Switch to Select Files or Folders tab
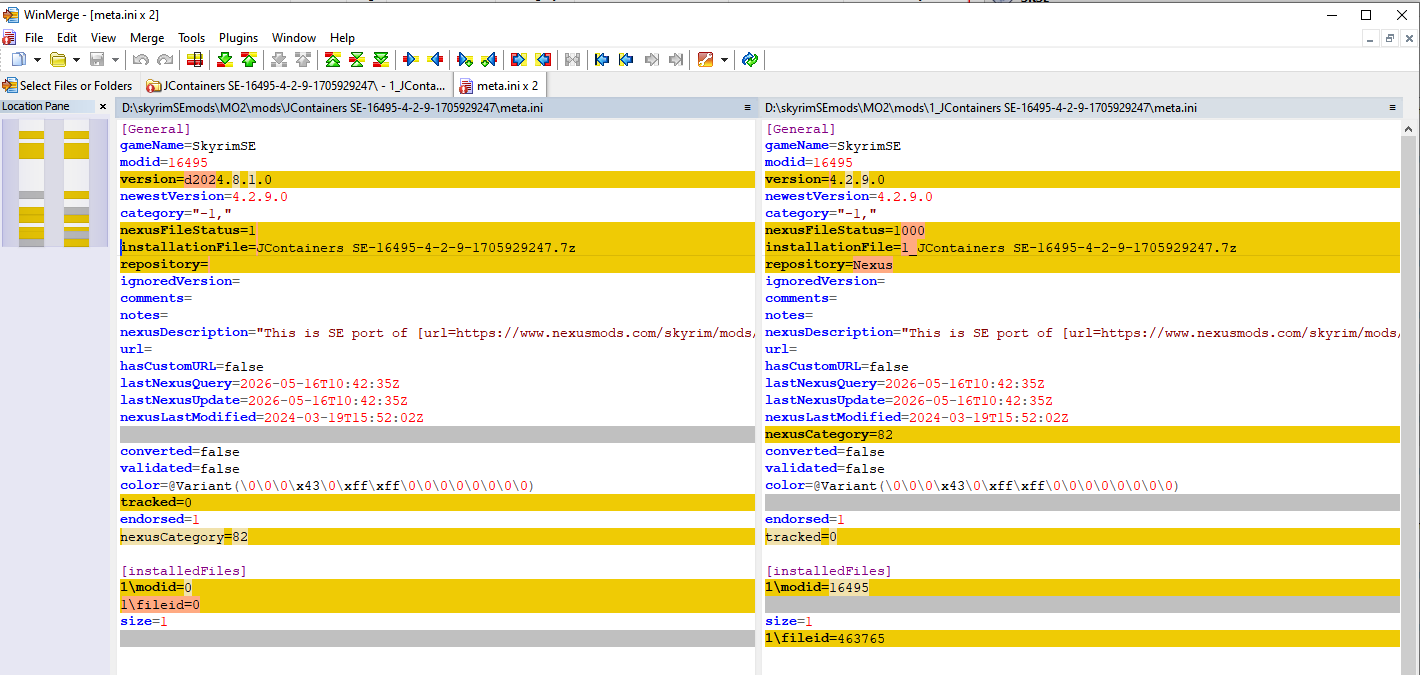Image resolution: width=1420 pixels, height=675 pixels. point(68,86)
